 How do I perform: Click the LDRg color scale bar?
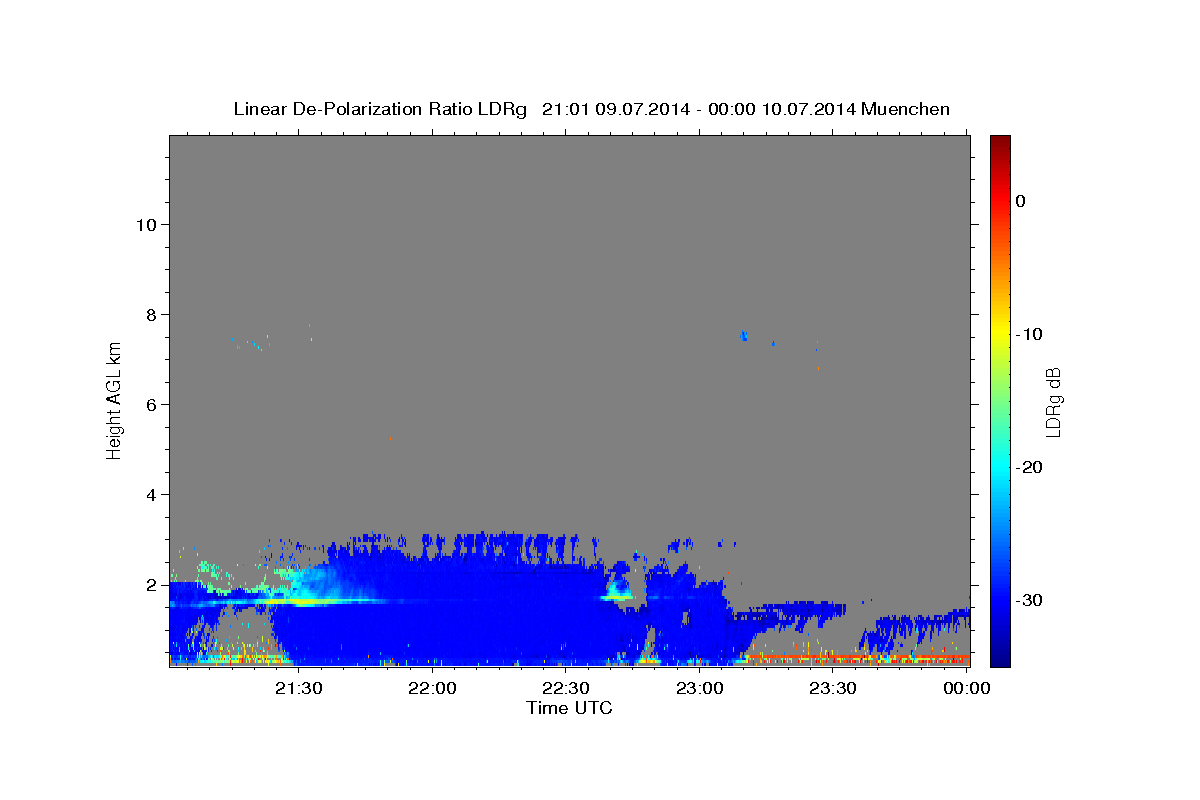click(1000, 401)
